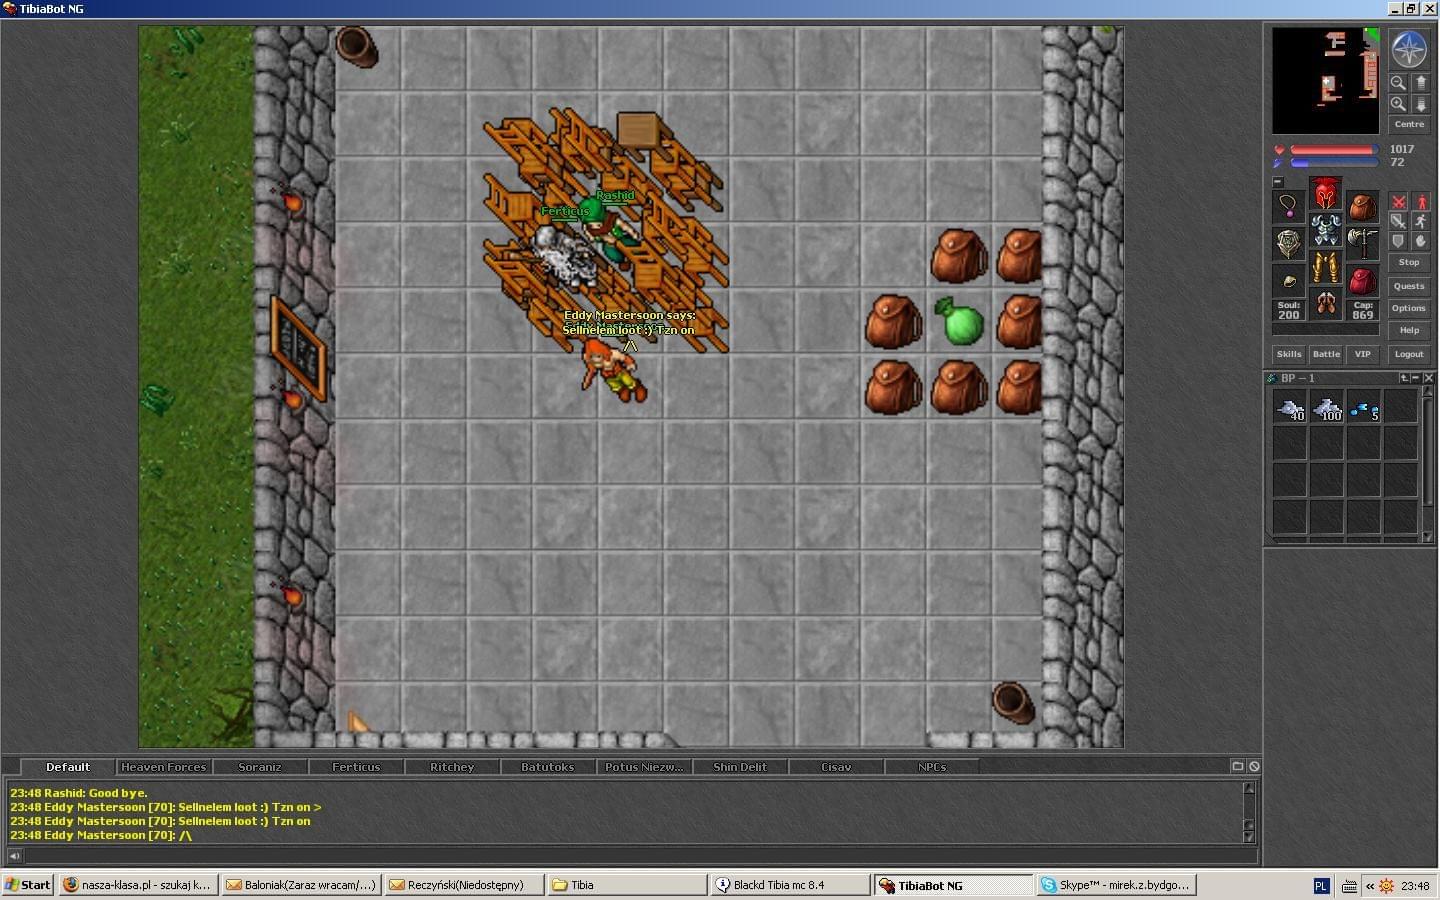Switch to the Ritchey chat tab
Screen dimensions: 1440x900
452,767
